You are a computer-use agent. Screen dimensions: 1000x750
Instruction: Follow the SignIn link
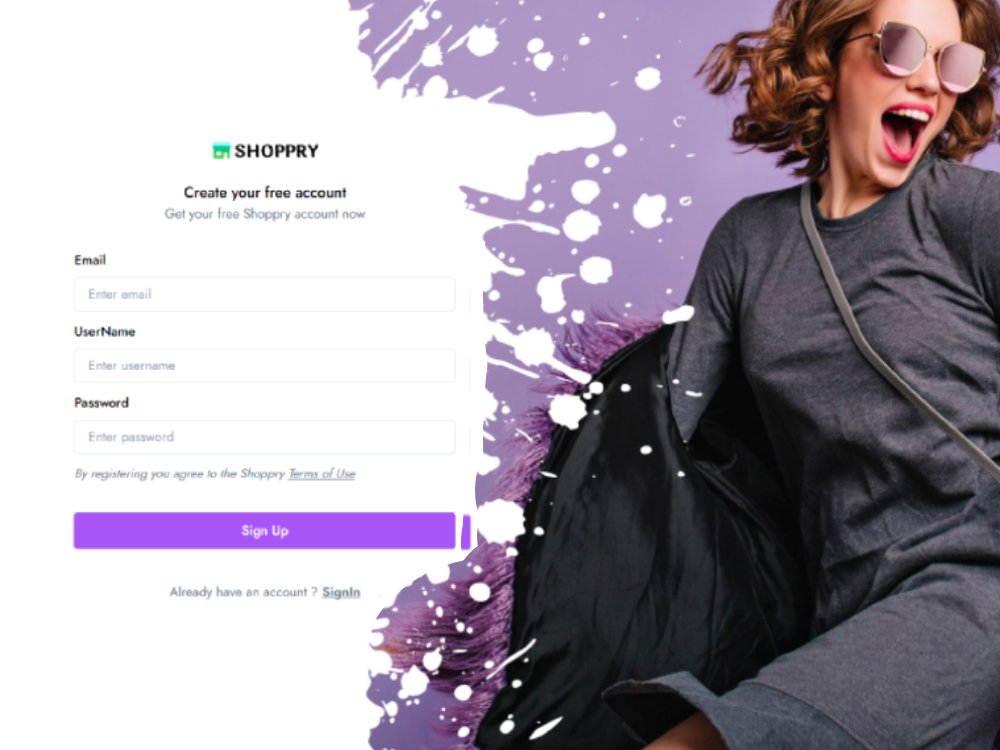pyautogui.click(x=341, y=592)
